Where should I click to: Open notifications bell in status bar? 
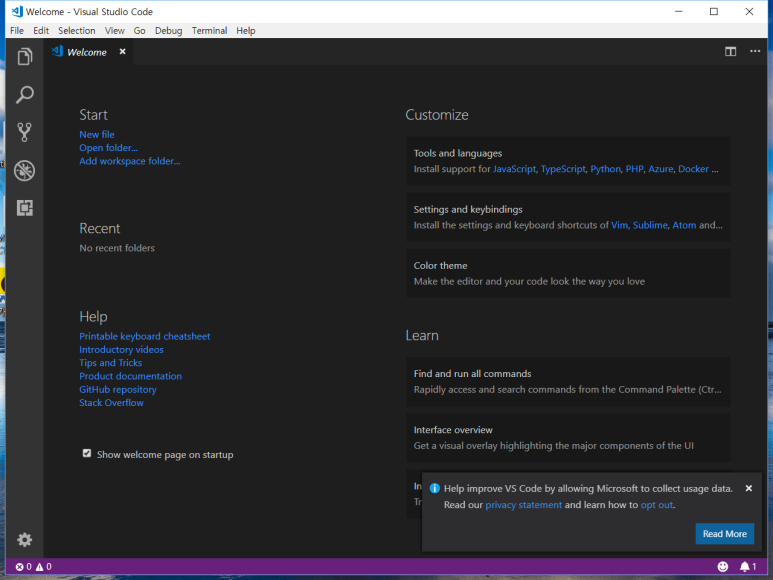point(747,567)
